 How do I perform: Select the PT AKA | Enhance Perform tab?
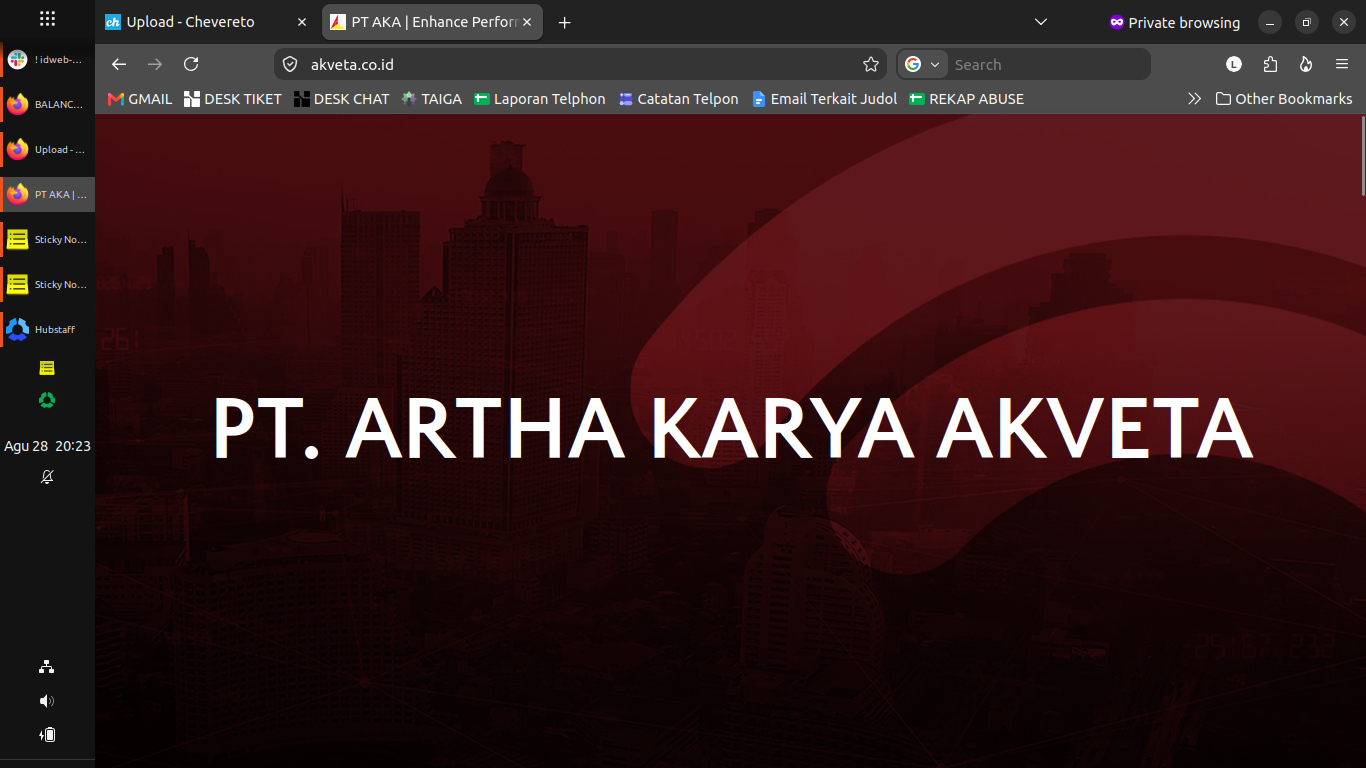433,22
